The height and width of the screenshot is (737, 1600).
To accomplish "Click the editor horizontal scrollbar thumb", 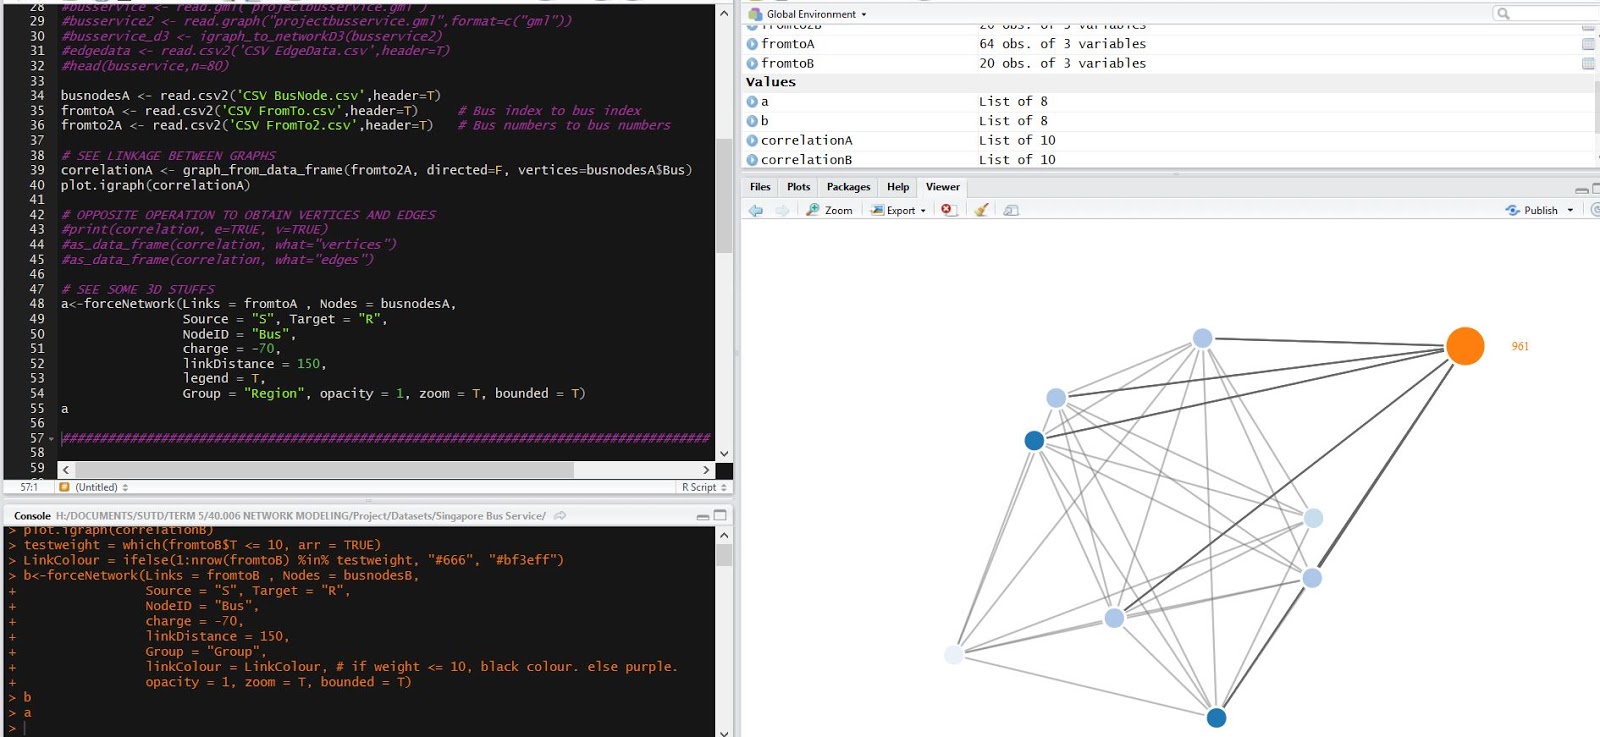I will (x=324, y=469).
